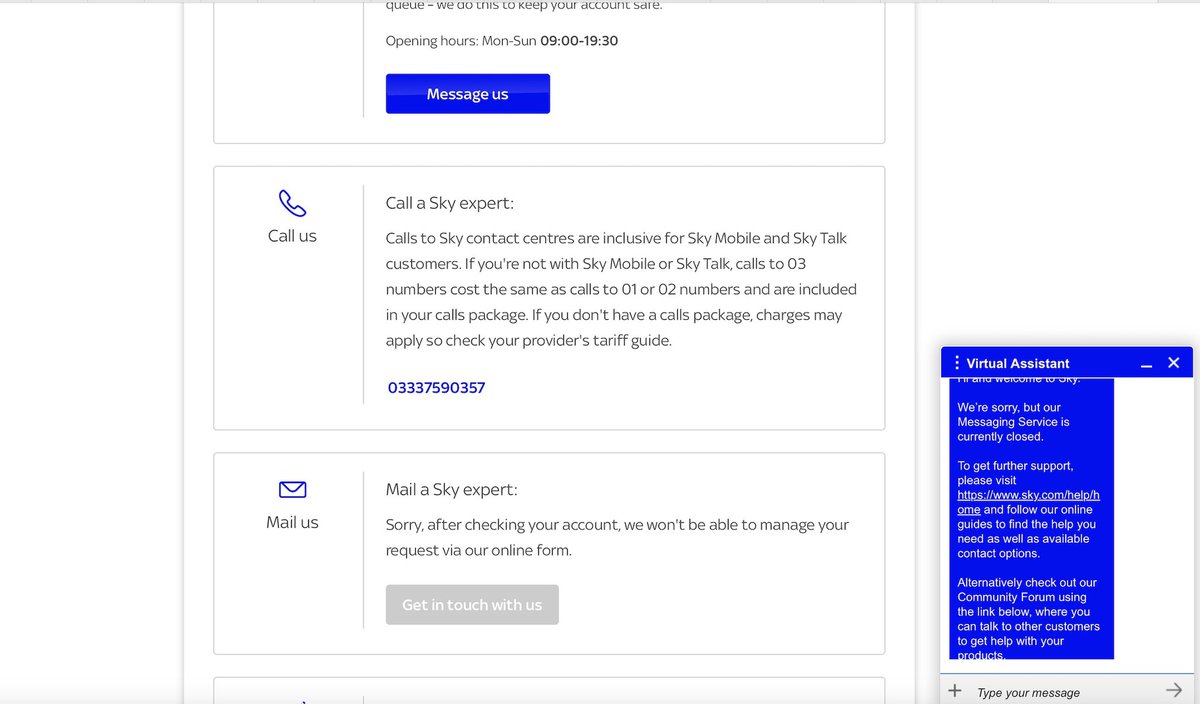The height and width of the screenshot is (704, 1200).
Task: Click the Type your message input field
Action: click(1066, 692)
